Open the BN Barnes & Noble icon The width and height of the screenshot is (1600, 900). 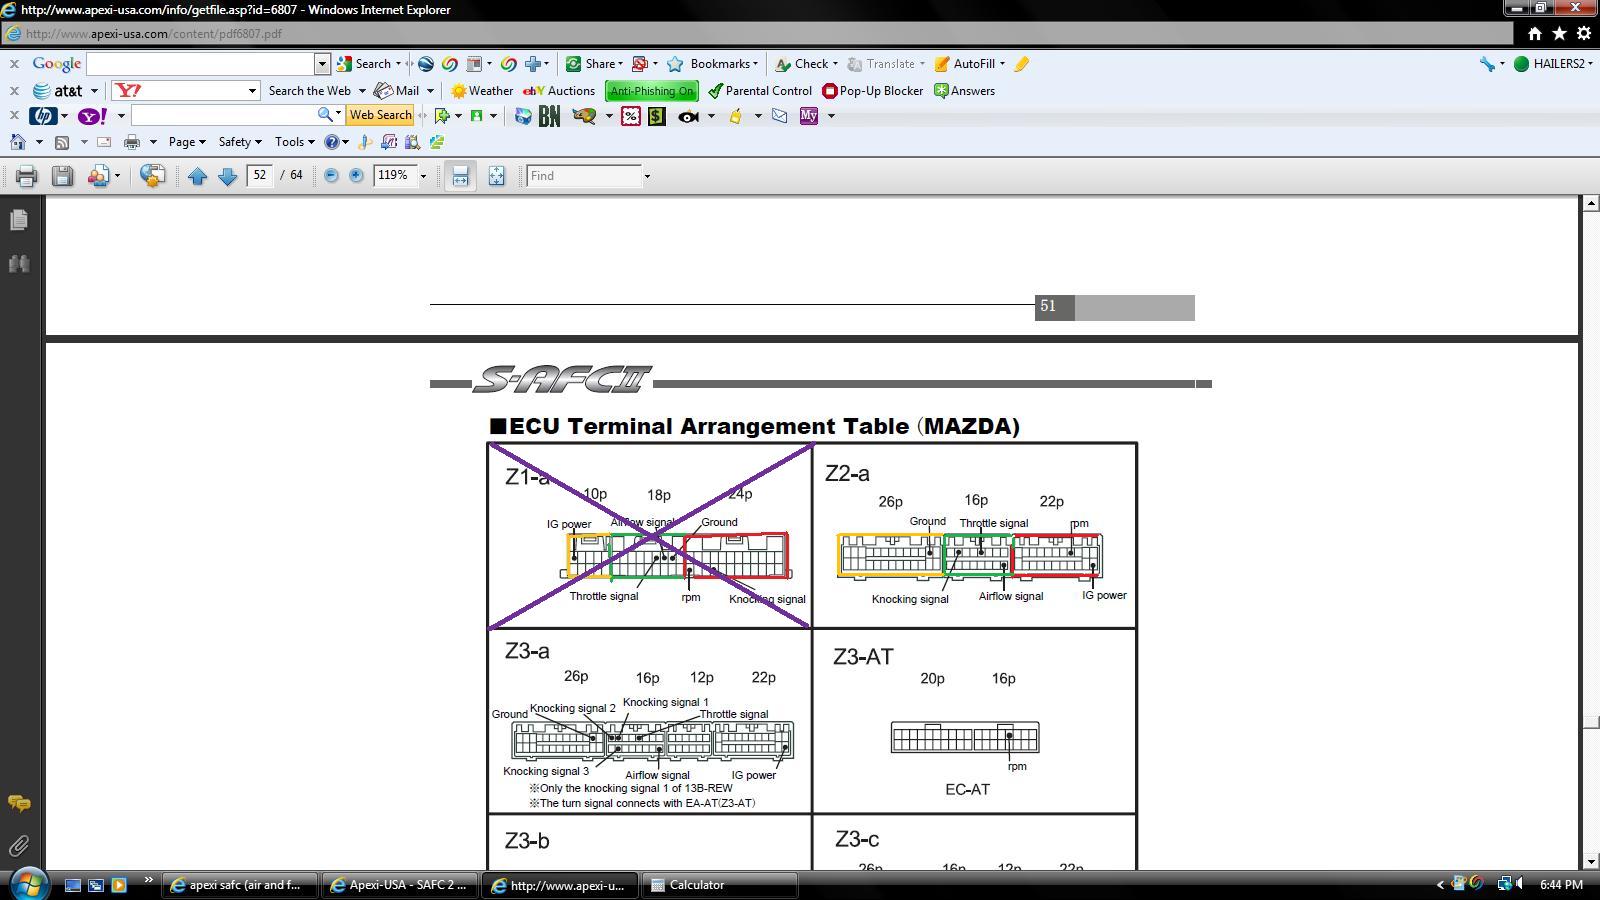pyautogui.click(x=549, y=116)
